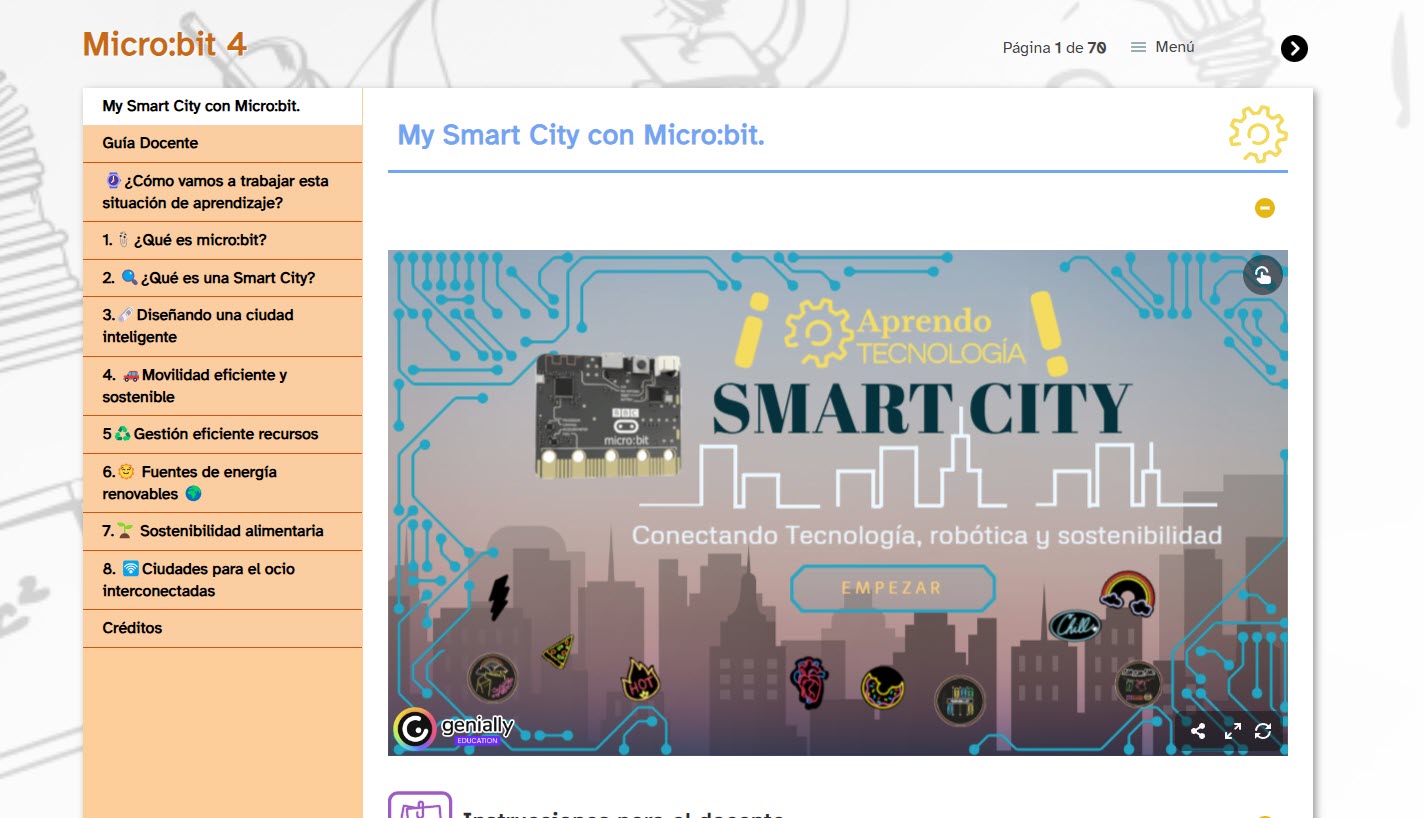The width and height of the screenshot is (1424, 818).
Task: Go to next page with black arrow
Action: [x=1294, y=48]
